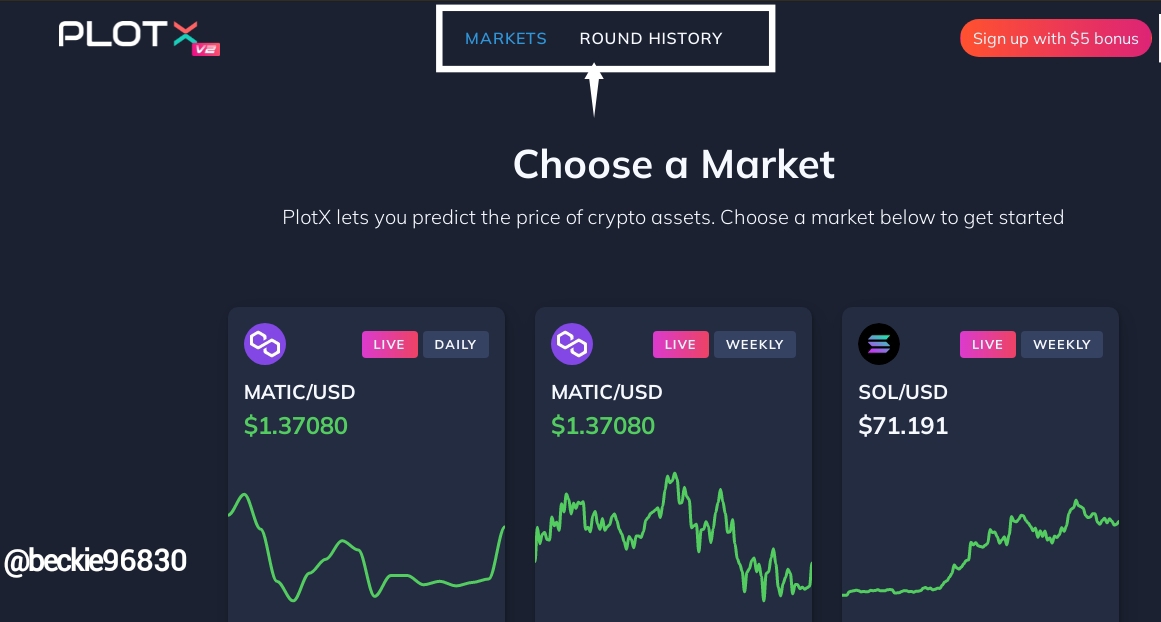Click the Choose a Market heading
Screen dimensions: 1161x622
[674, 164]
